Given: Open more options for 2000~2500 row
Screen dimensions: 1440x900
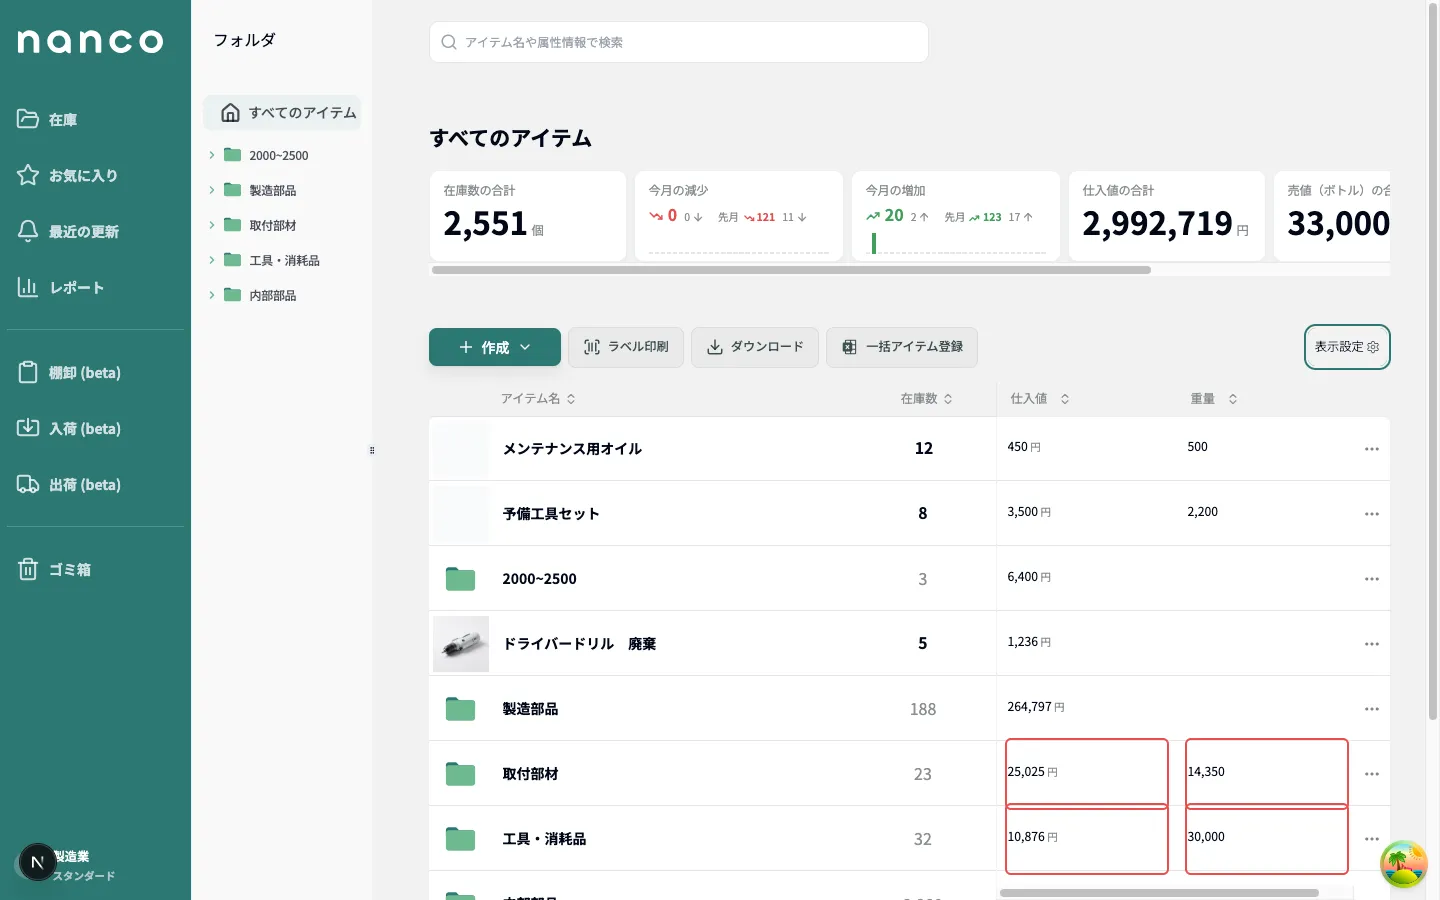Looking at the screenshot, I should (1372, 579).
